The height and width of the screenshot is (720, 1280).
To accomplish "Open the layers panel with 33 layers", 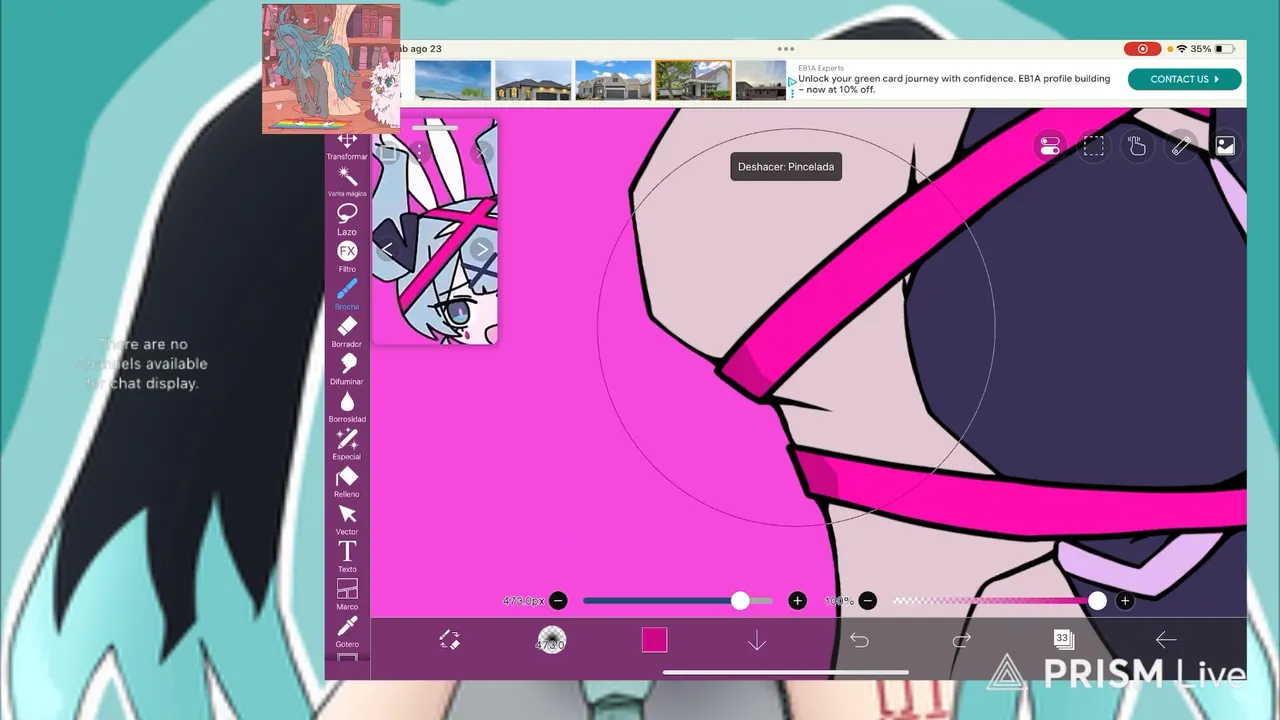I will coord(1063,639).
